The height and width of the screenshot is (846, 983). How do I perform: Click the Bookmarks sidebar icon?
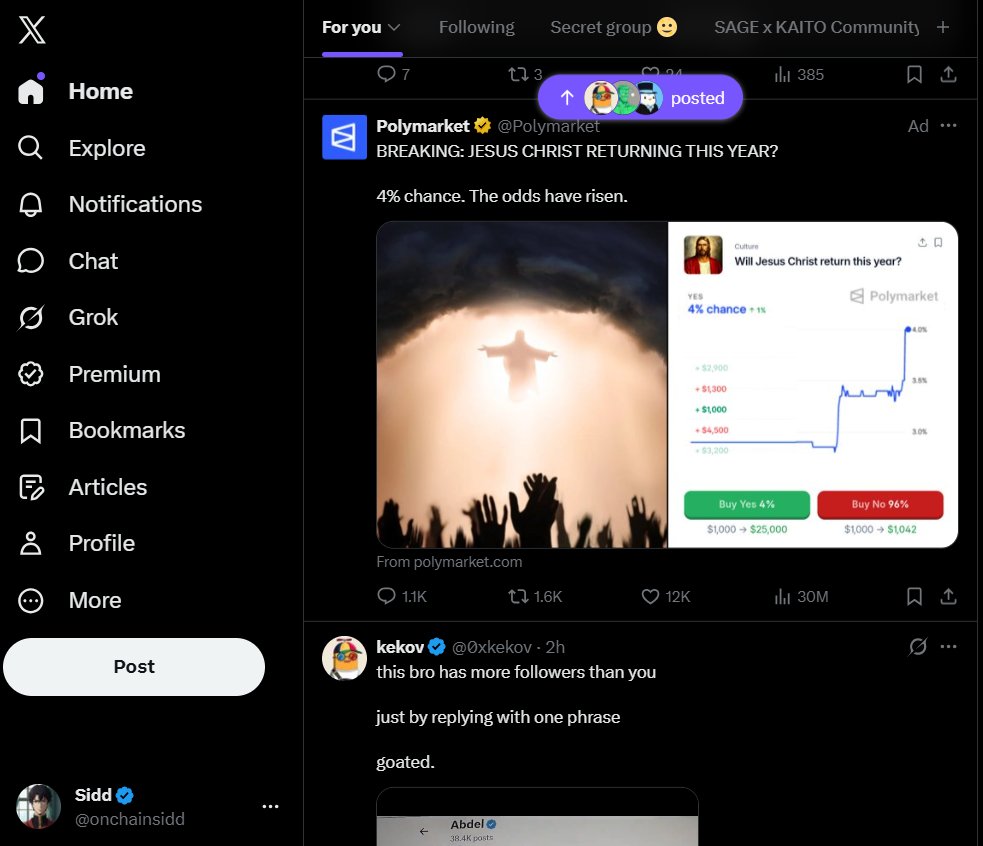[30, 431]
